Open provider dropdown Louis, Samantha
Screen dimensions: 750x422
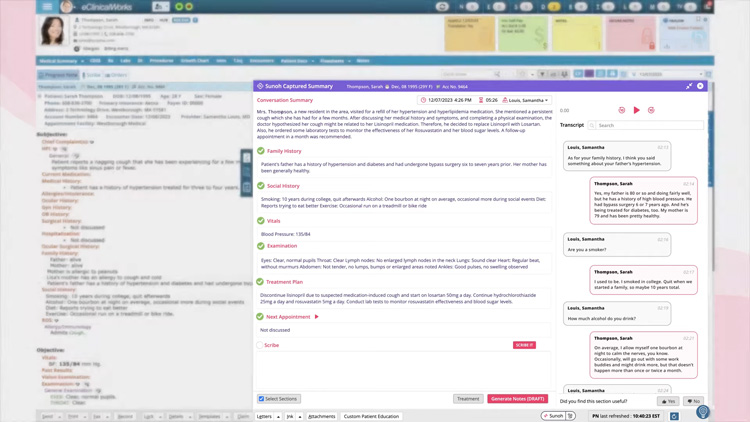coord(525,100)
